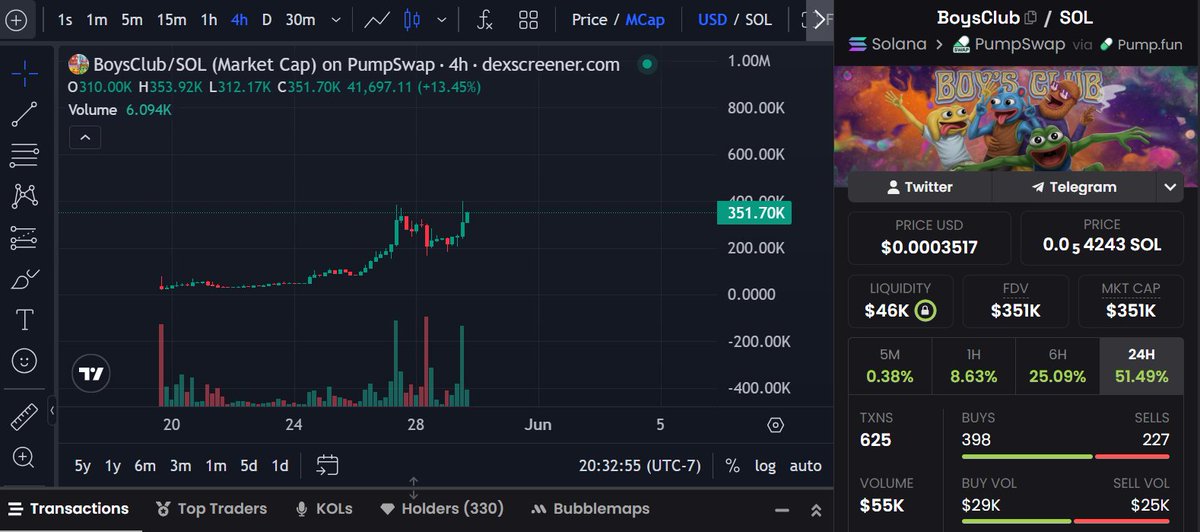This screenshot has height=532, width=1200.
Task: Open the go-to-date calendar icon
Action: click(x=328, y=465)
